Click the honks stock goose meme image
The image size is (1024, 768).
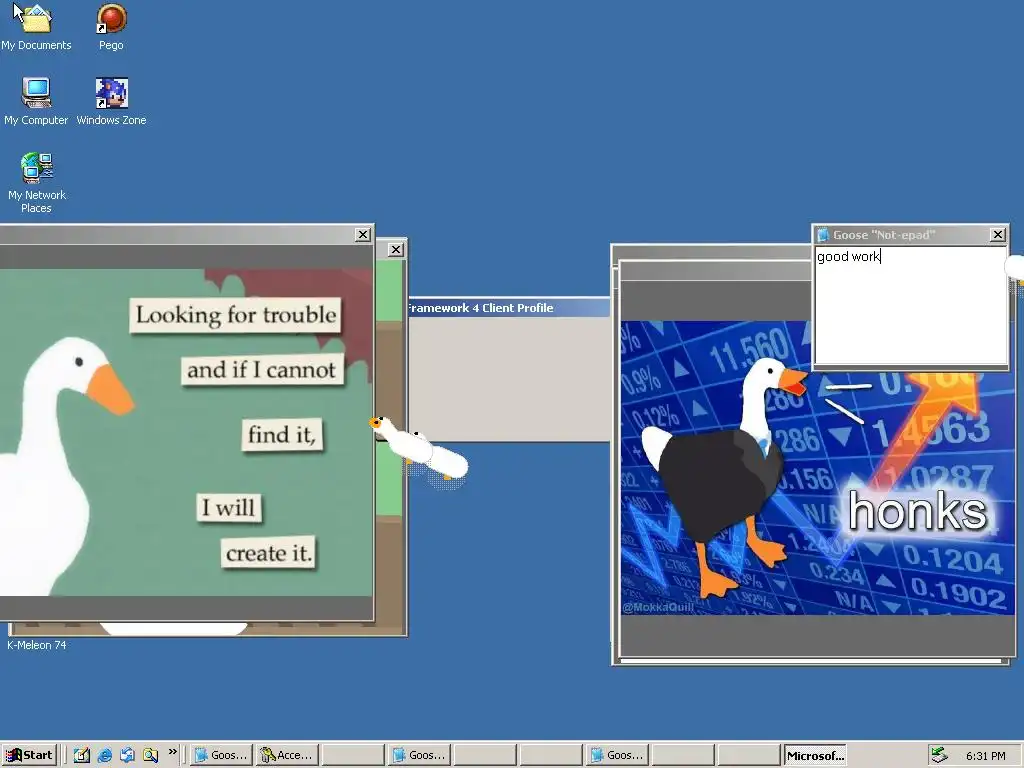[x=816, y=467]
